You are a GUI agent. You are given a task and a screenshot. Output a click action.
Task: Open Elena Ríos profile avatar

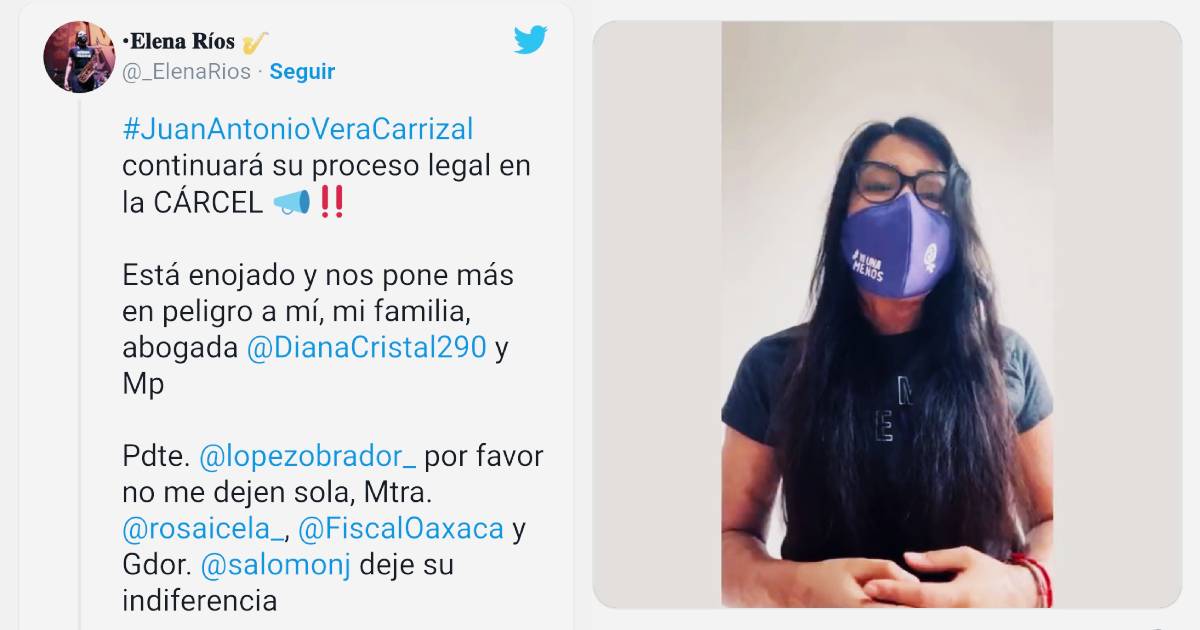pos(80,57)
